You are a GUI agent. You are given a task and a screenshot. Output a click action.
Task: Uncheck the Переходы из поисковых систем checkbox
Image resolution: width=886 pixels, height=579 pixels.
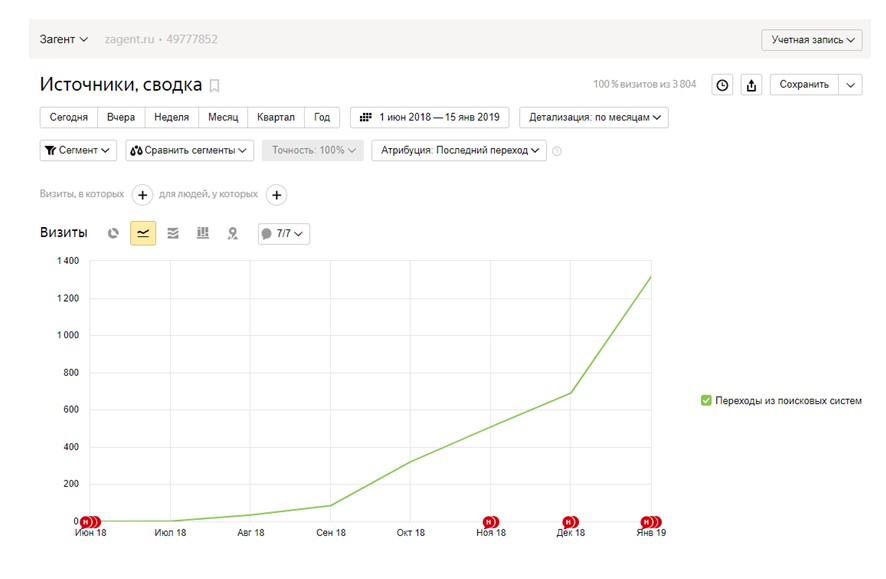click(x=706, y=400)
